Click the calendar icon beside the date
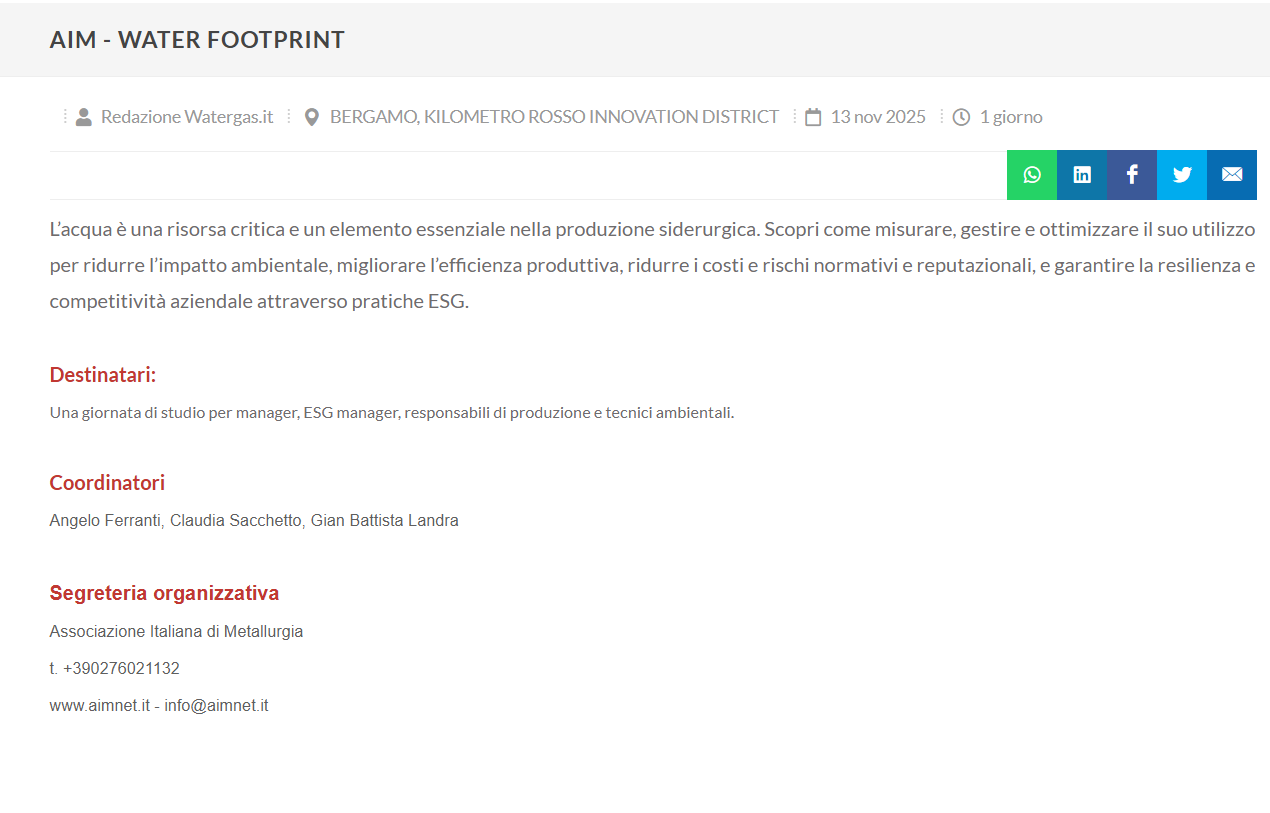Image resolution: width=1270 pixels, height=813 pixels. pyautogui.click(x=813, y=117)
